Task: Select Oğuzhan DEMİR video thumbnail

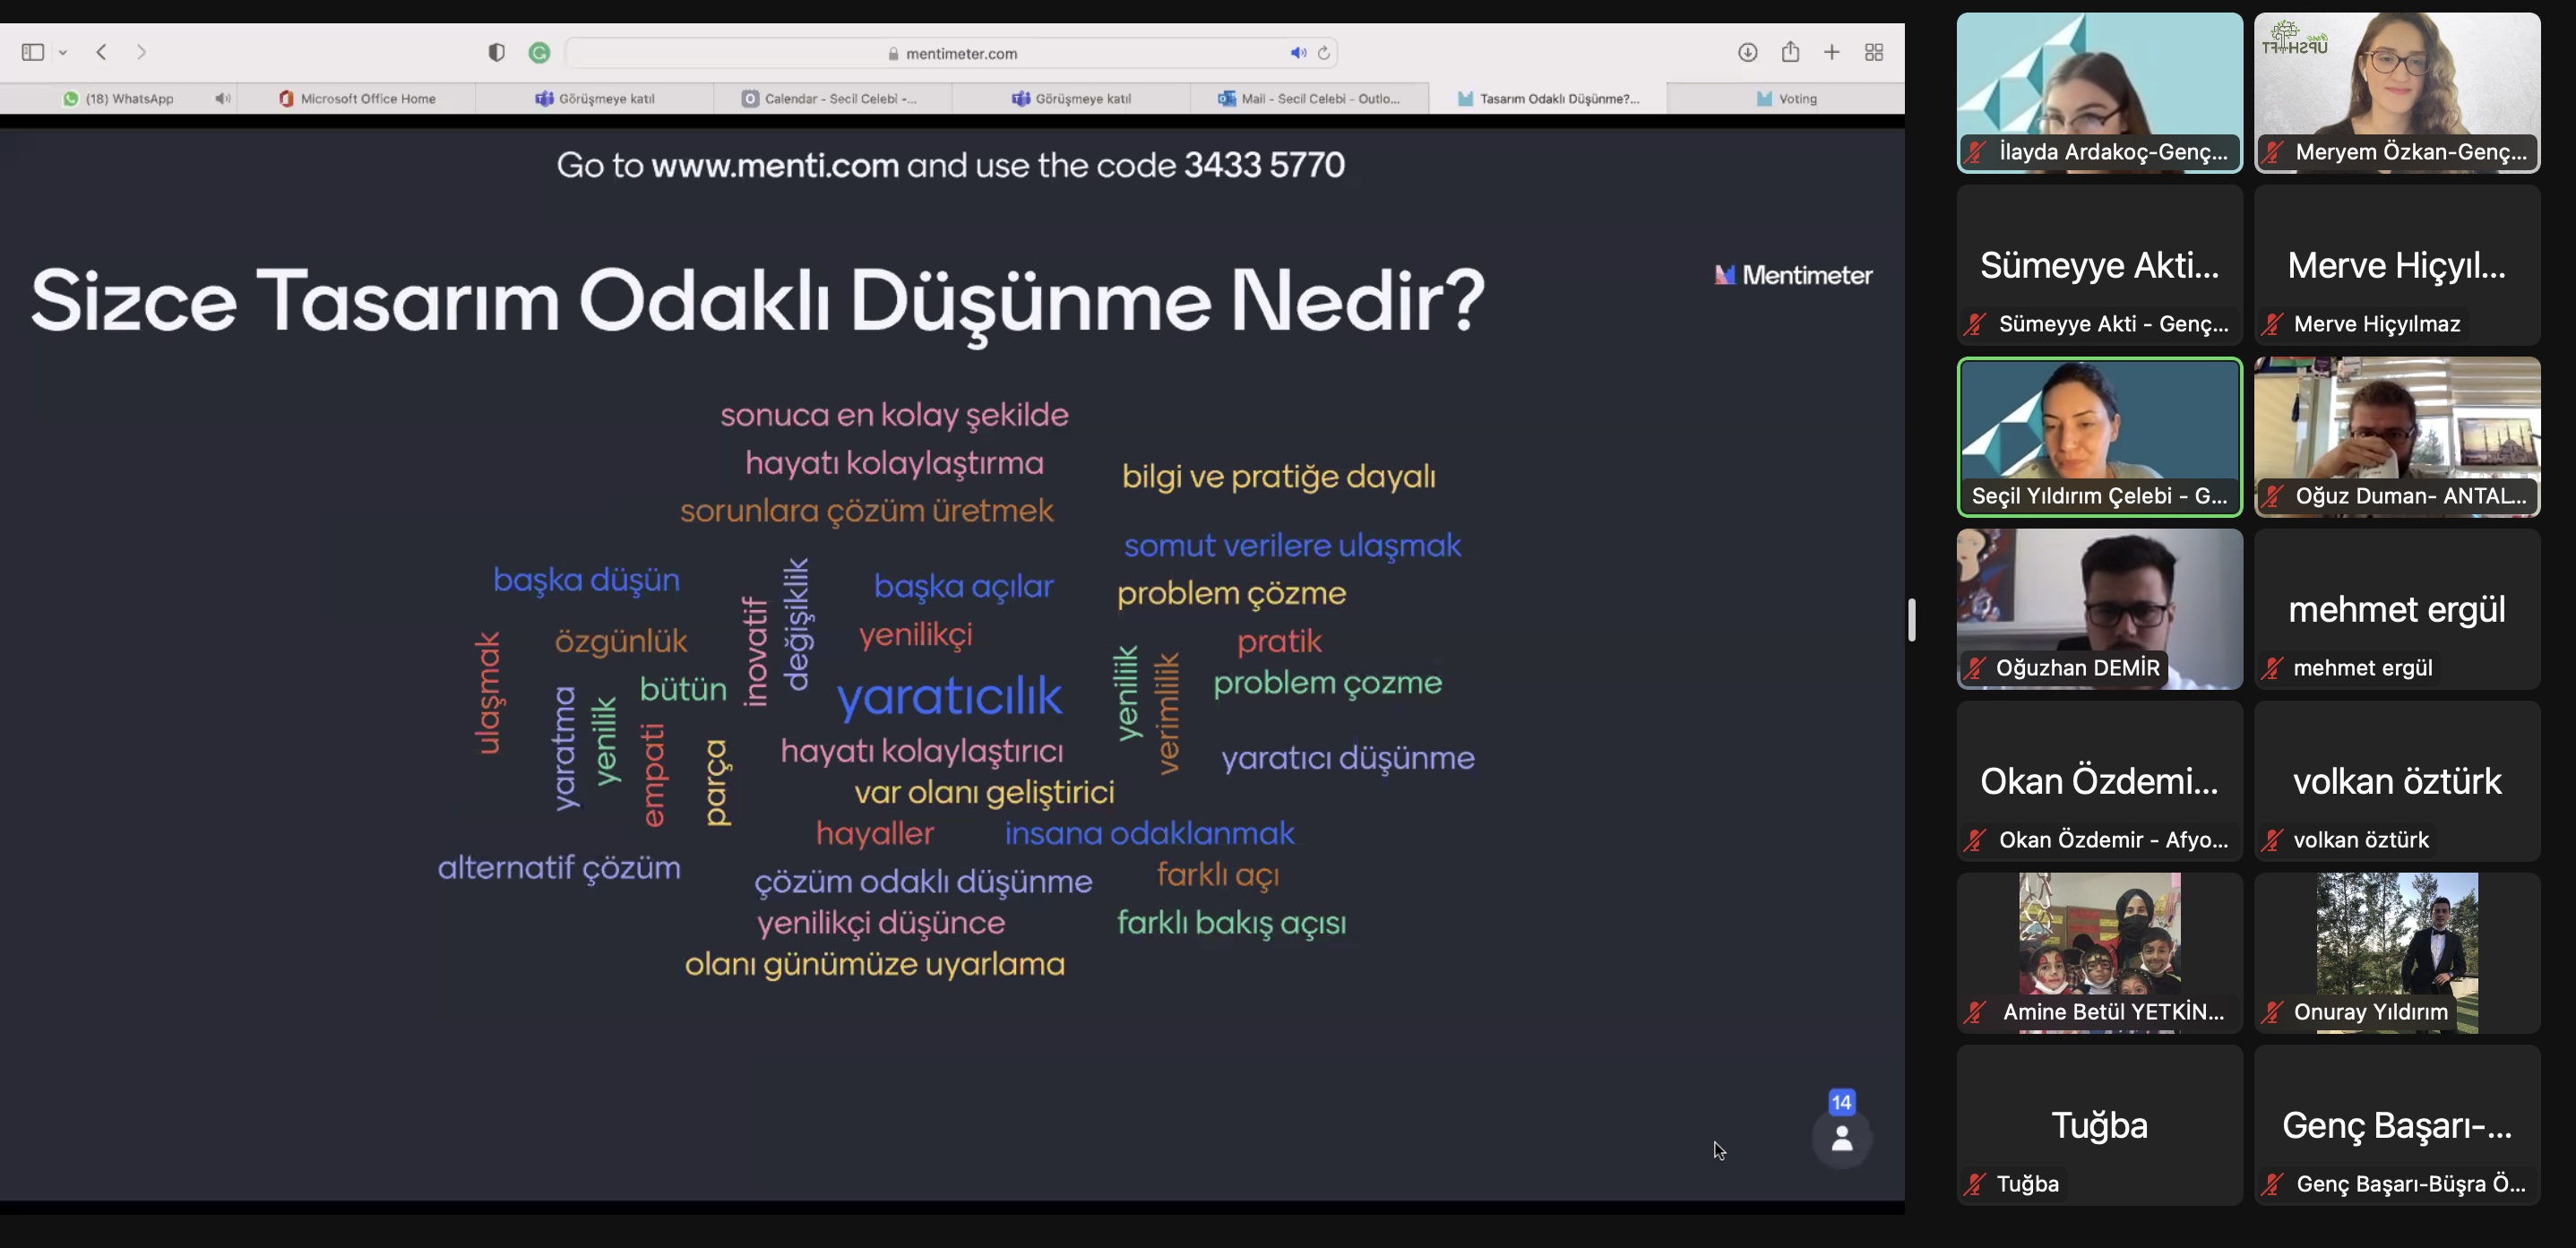Action: pos(2099,608)
